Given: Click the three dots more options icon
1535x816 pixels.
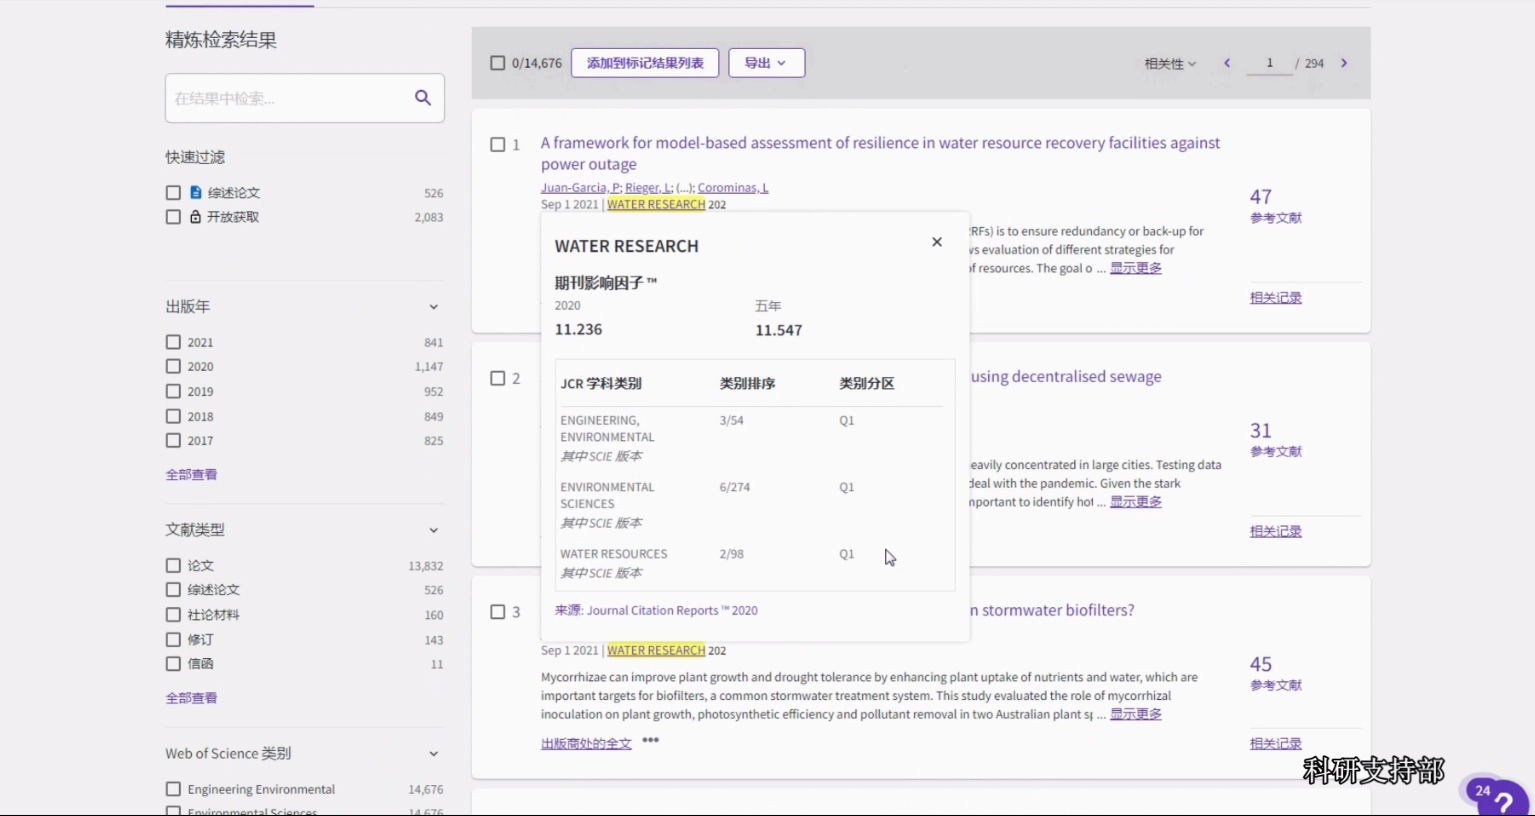Looking at the screenshot, I should tap(650, 741).
